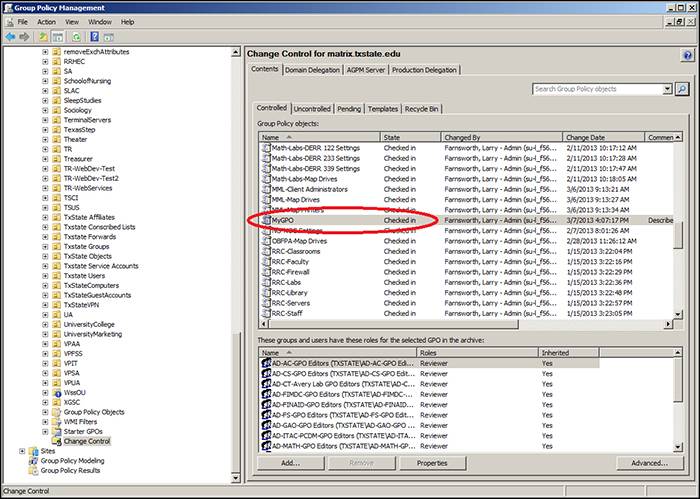Click the AD-AC-GPO Editors group icon

tap(266, 363)
